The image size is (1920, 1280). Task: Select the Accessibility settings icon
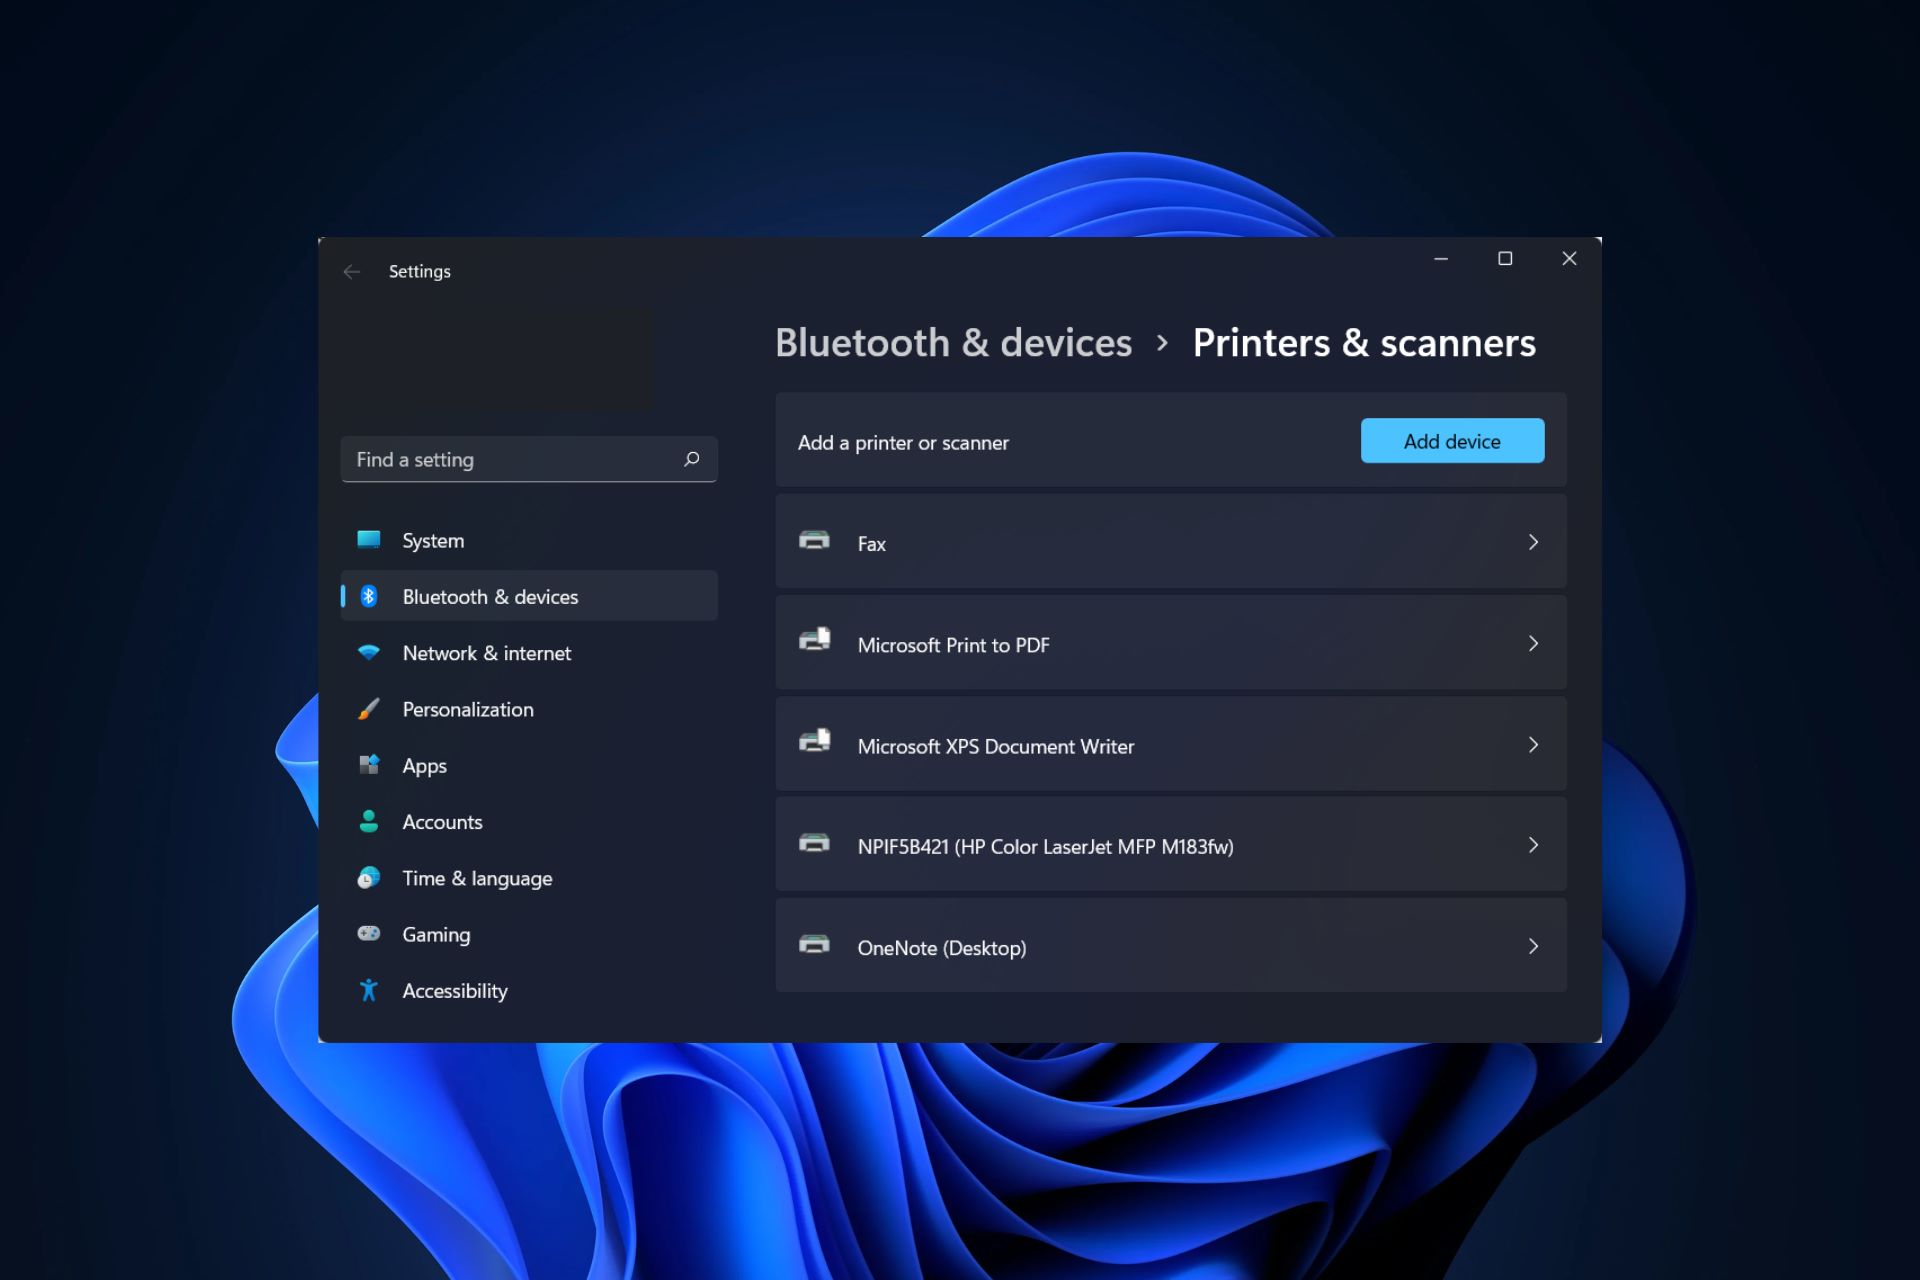pyautogui.click(x=369, y=990)
